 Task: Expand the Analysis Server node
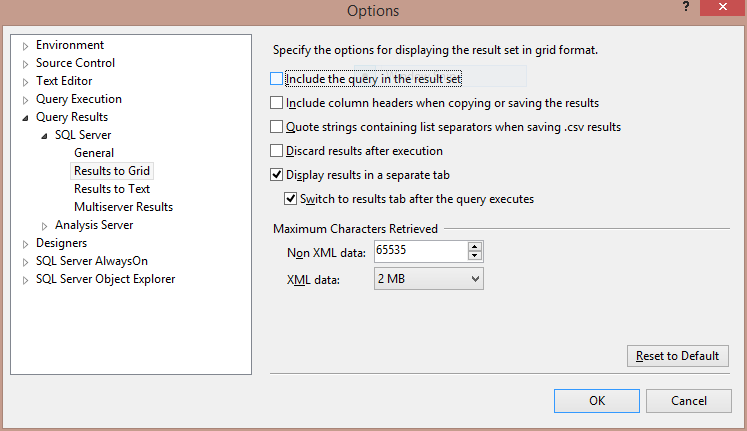pos(44,226)
